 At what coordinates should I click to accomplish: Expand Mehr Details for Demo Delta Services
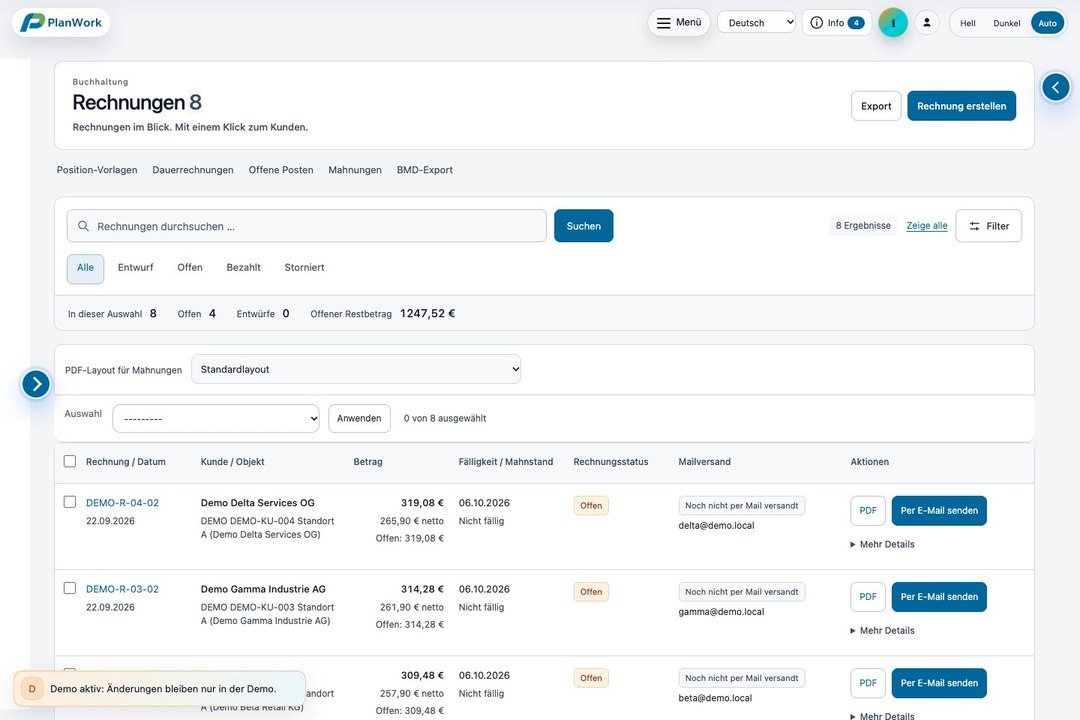[x=882, y=544]
